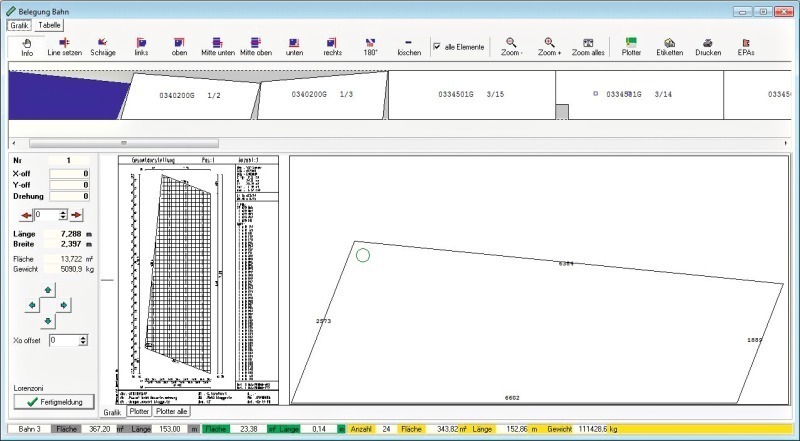Viewport: 800px width, 441px height.
Task: Click the horizontal scrollbar thumb of track view
Action: point(123,143)
